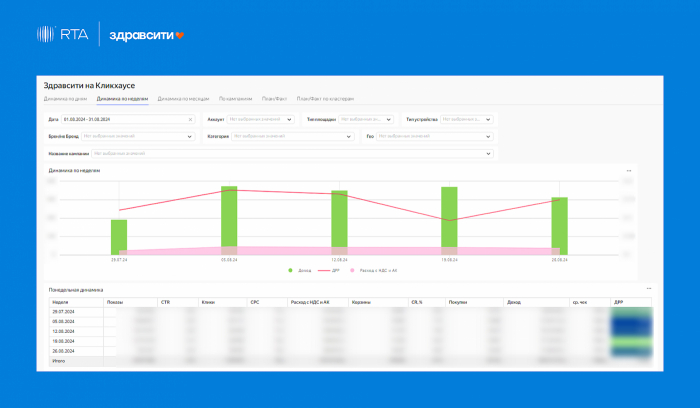Viewport: 700px width, 408px height.
Task: Click the RTA logo
Action: pyautogui.click(x=62, y=34)
